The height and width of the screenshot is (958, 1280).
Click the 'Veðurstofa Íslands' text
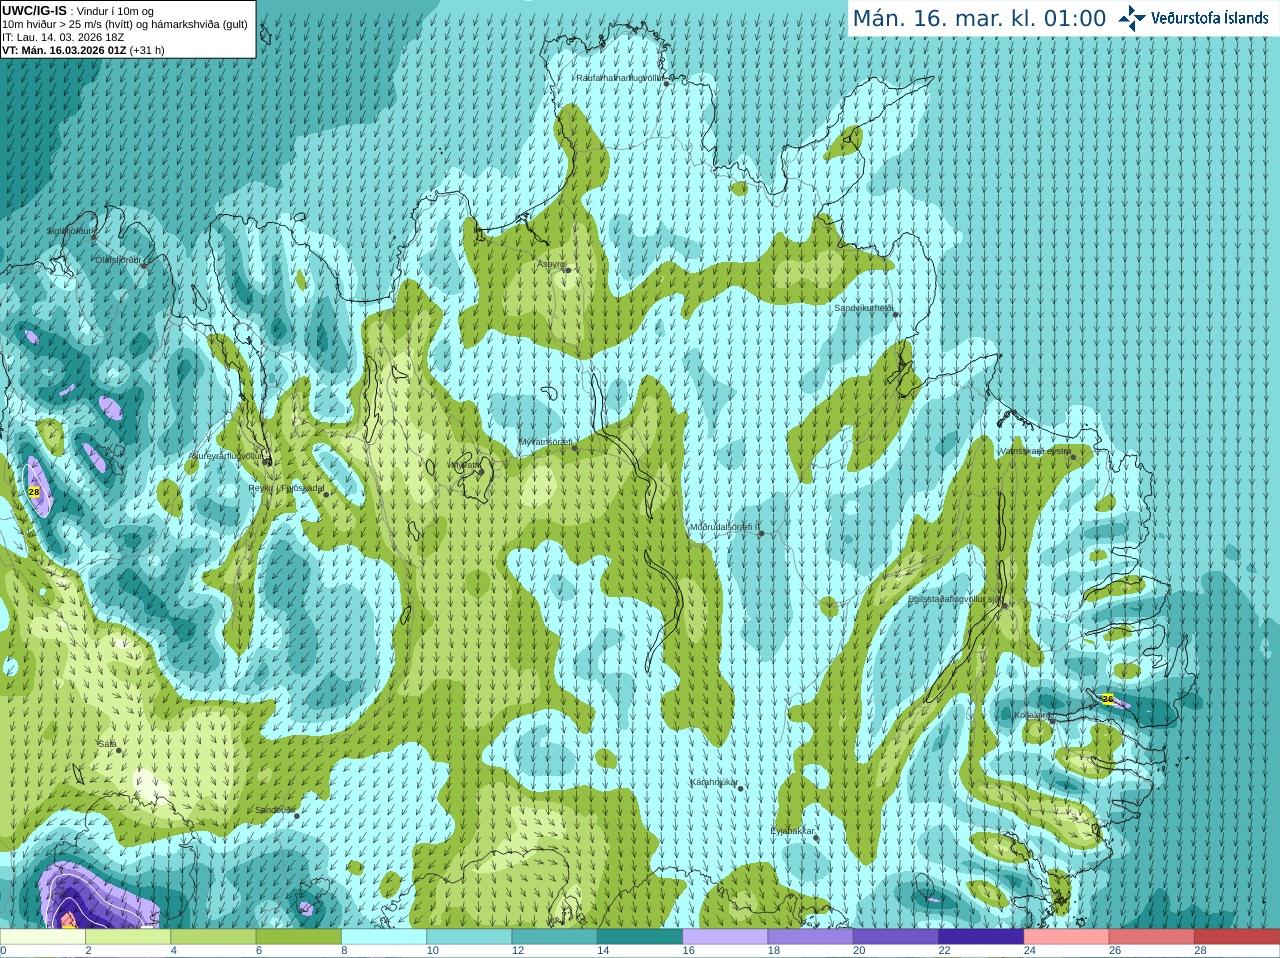pyautogui.click(x=1209, y=18)
